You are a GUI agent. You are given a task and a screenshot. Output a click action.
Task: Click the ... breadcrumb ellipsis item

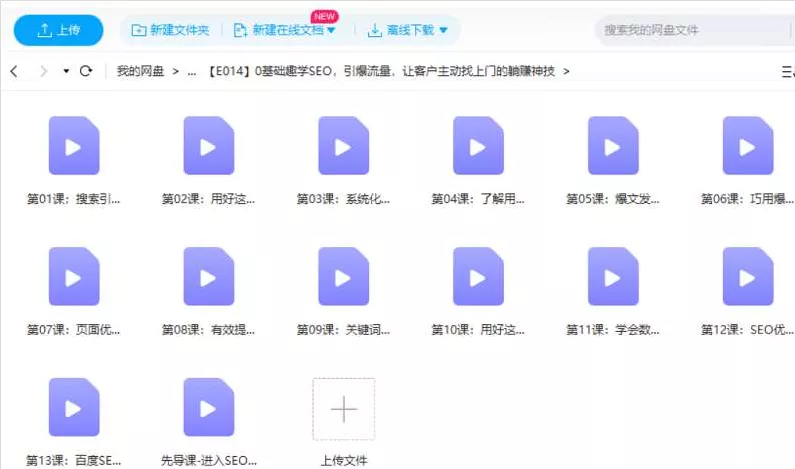click(191, 71)
